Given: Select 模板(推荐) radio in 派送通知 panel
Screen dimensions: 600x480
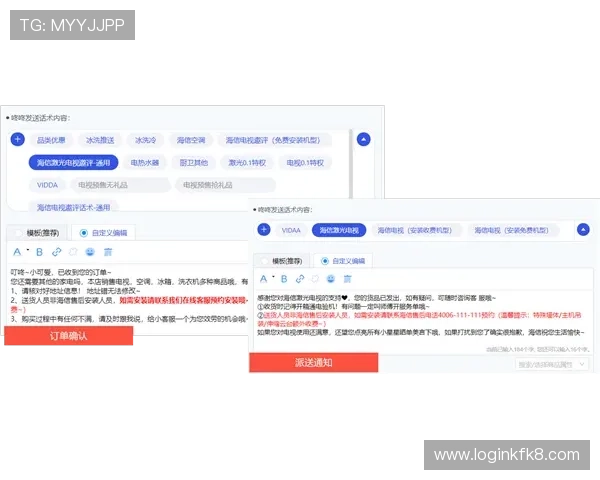Looking at the screenshot, I should pyautogui.click(x=264, y=261).
